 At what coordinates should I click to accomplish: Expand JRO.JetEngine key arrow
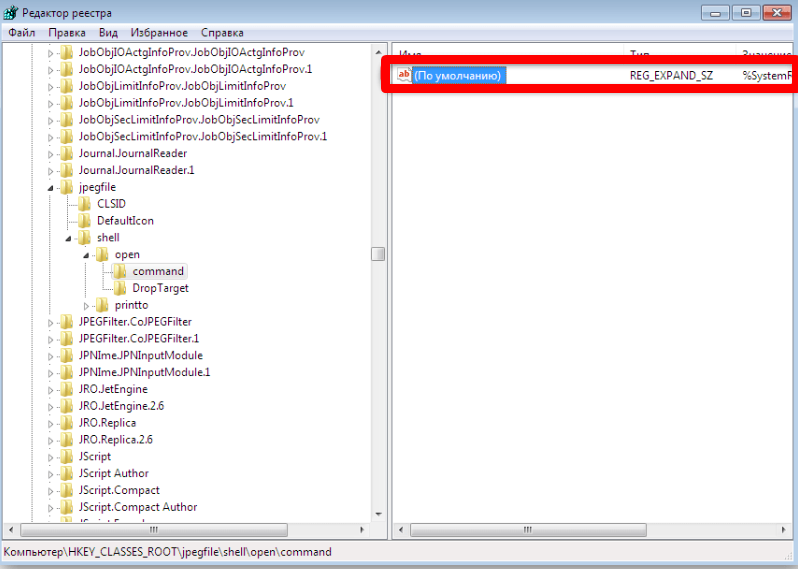coord(50,390)
